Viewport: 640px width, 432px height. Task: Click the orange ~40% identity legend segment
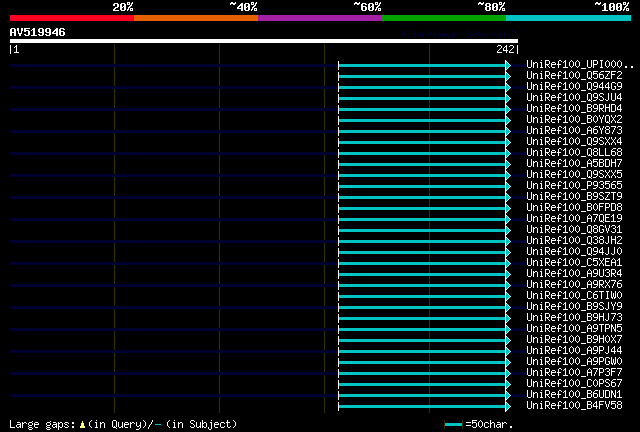196,18
